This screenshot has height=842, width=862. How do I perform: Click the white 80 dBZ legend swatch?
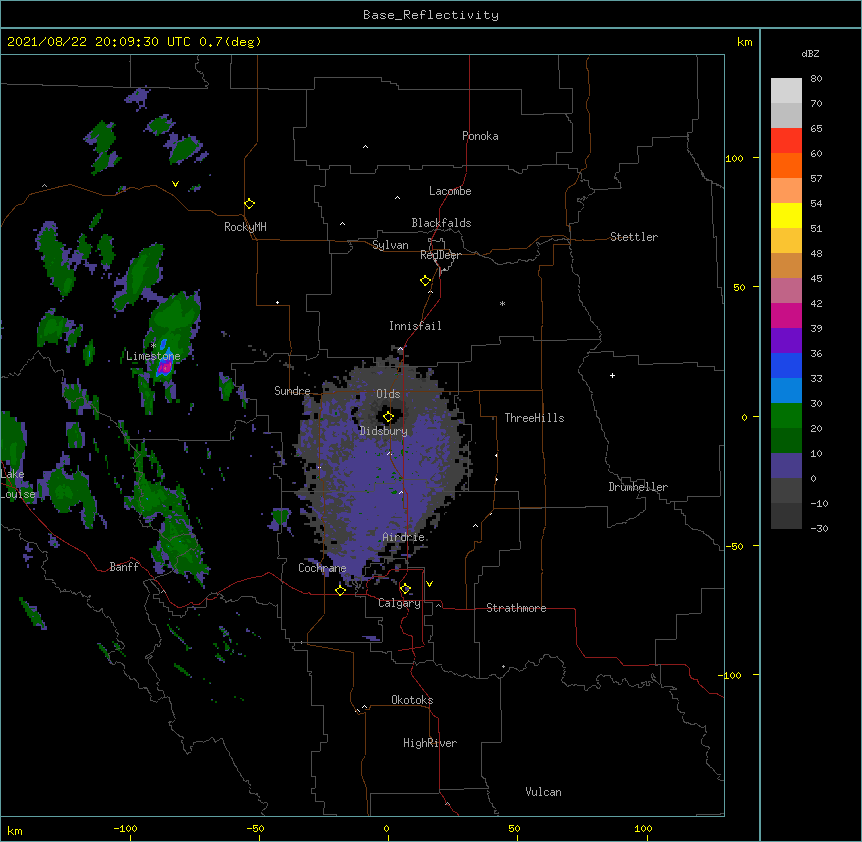[x=786, y=90]
